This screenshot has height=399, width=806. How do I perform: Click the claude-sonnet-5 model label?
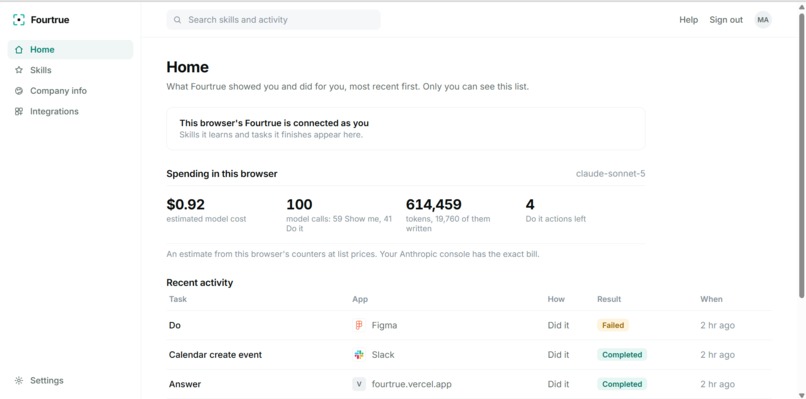[611, 174]
